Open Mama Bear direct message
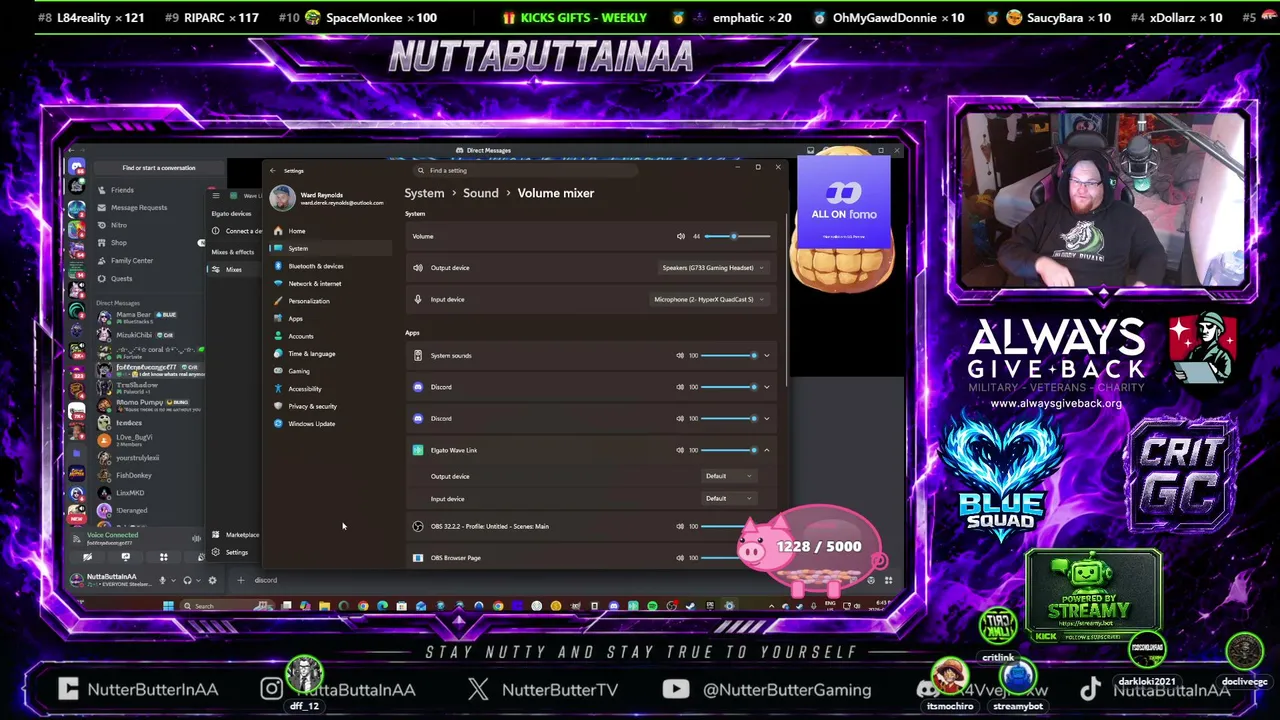Image resolution: width=1280 pixels, height=720 pixels. tap(148, 316)
